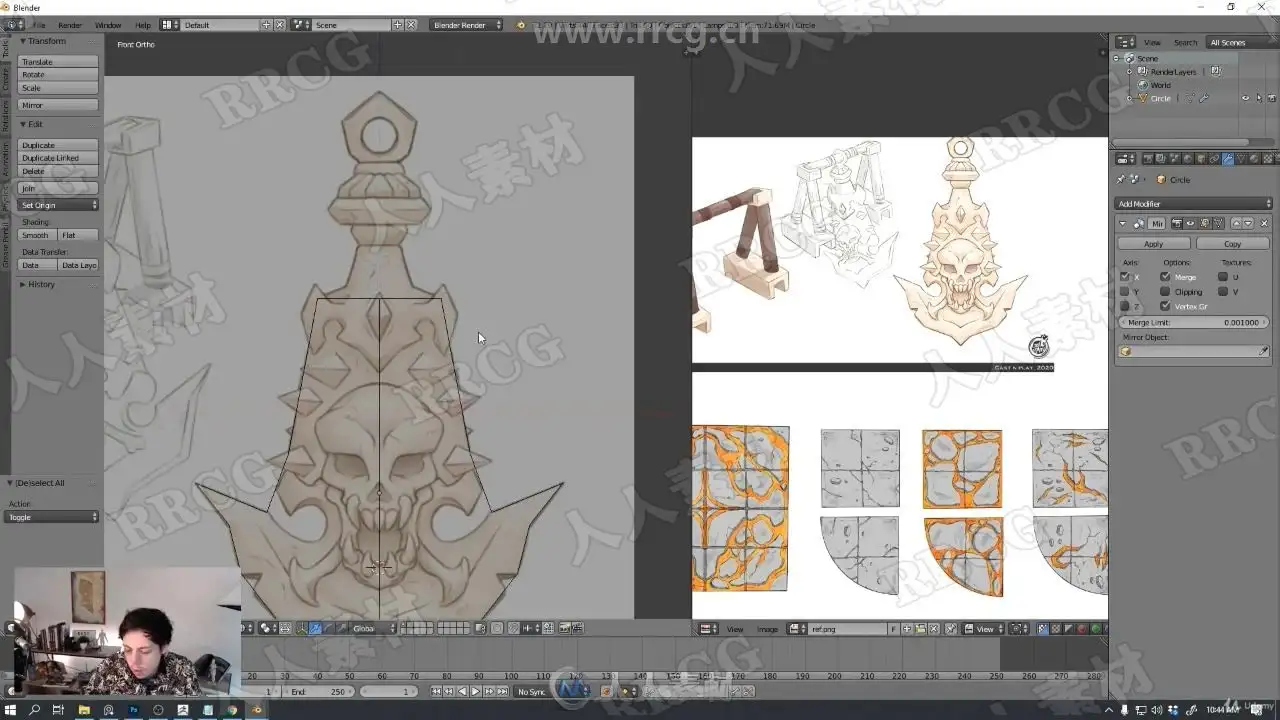Click the End frame field

click(319, 692)
